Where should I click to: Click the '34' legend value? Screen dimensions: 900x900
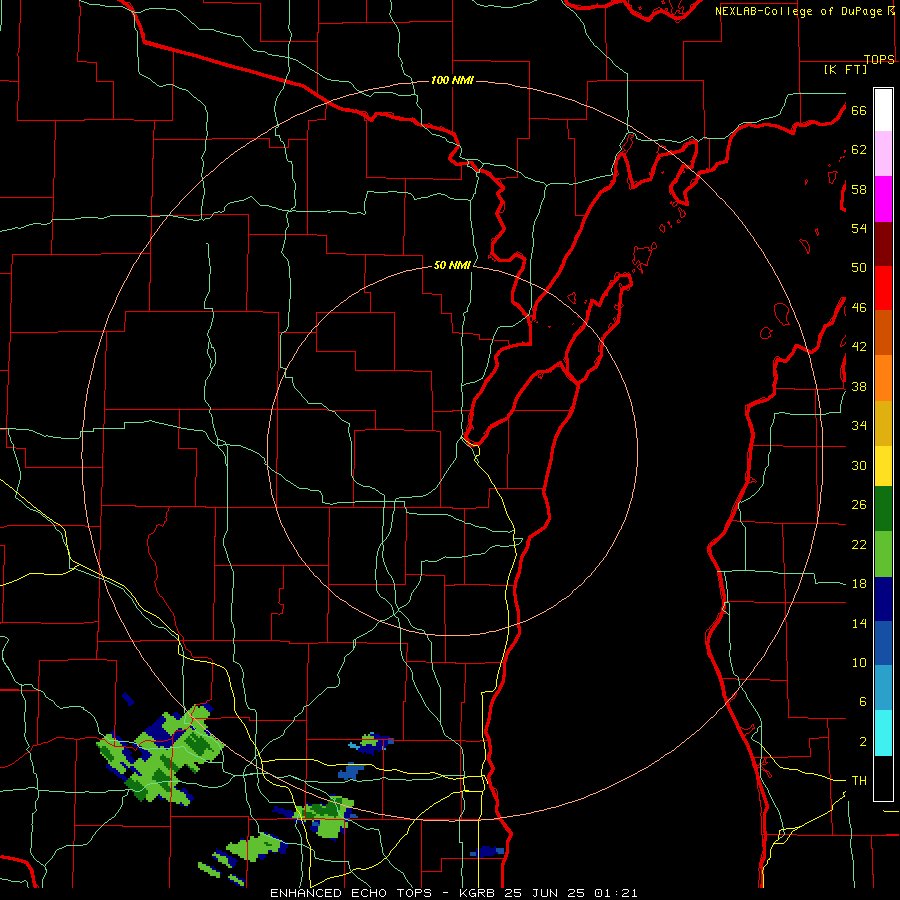[859, 426]
